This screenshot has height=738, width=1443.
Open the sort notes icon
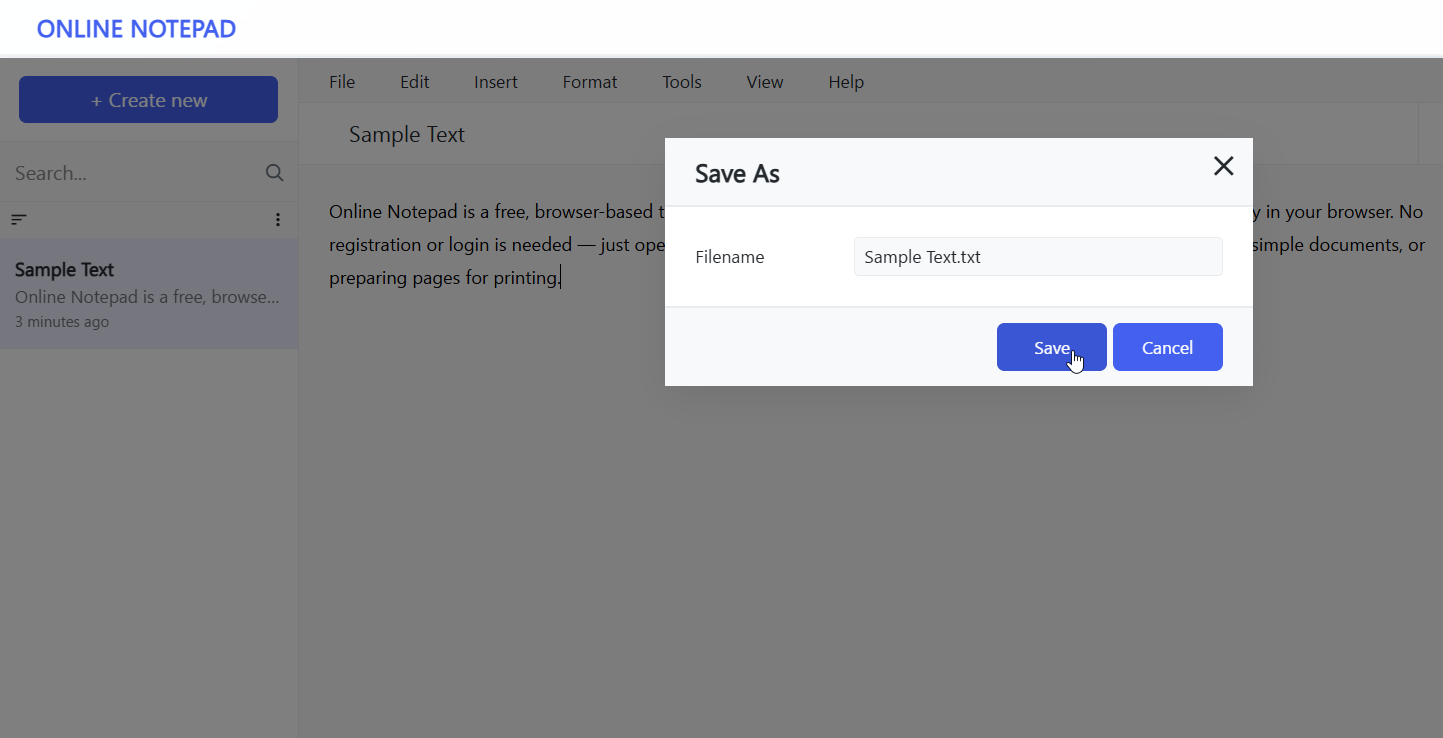tap(19, 220)
